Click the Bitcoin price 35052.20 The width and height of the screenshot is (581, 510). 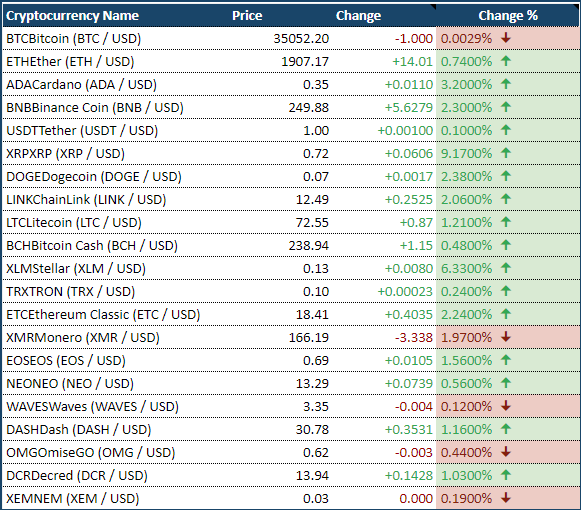[x=301, y=39]
